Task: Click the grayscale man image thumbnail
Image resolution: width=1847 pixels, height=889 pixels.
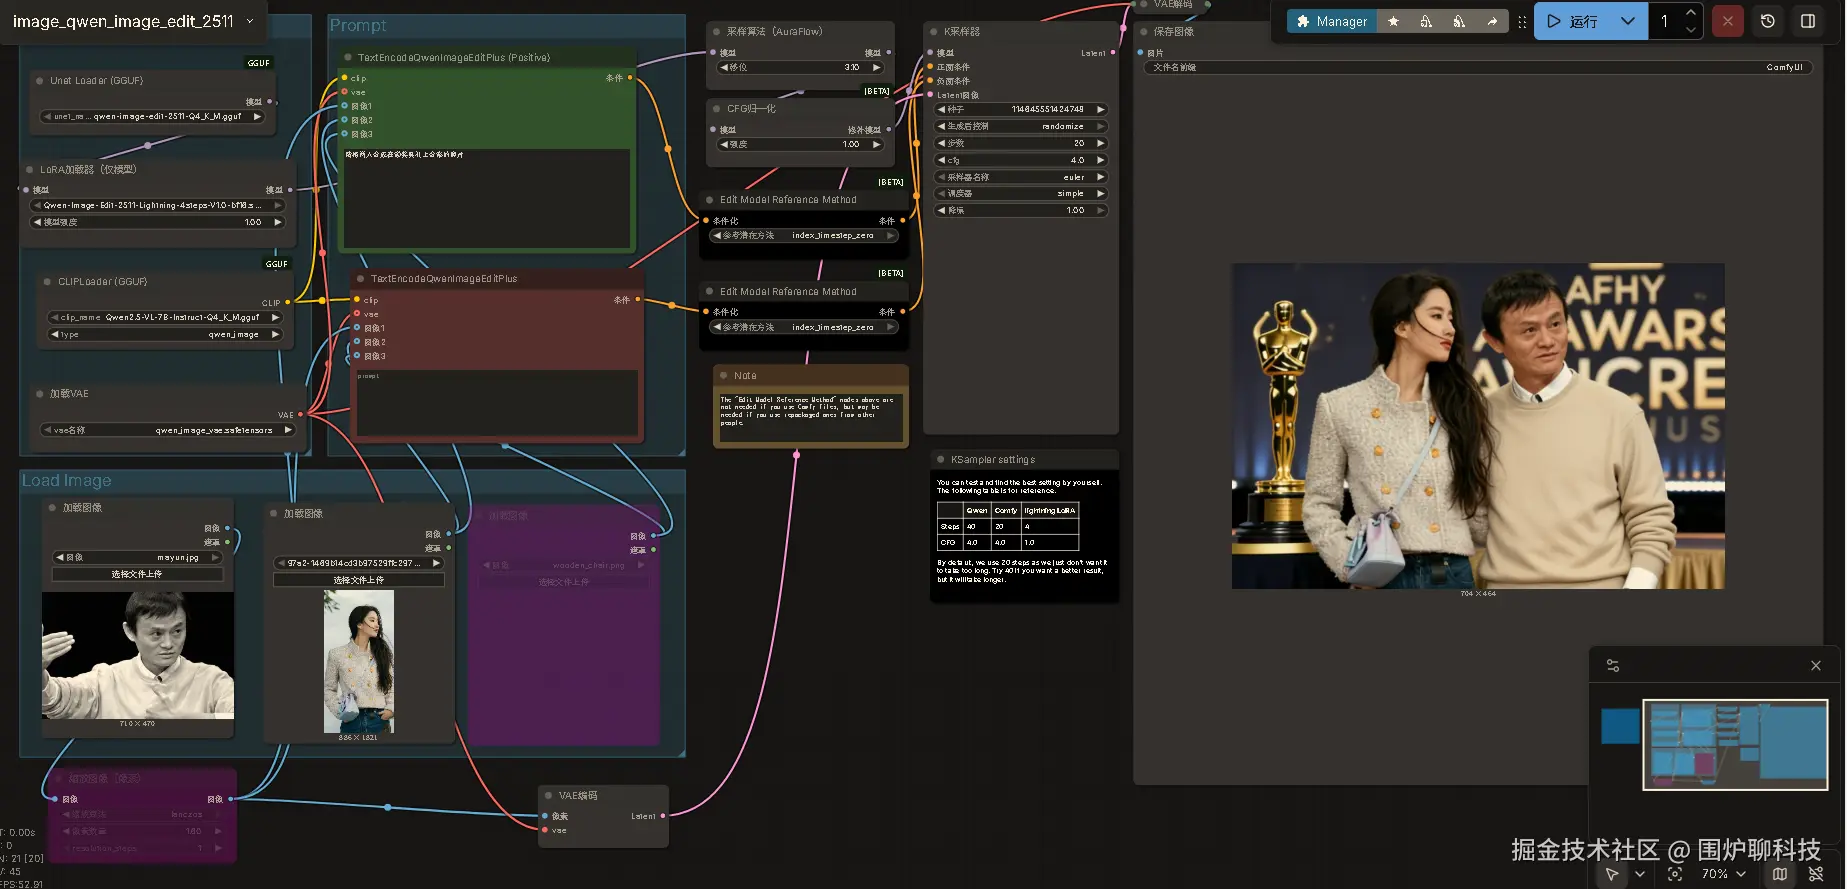Action: click(138, 655)
